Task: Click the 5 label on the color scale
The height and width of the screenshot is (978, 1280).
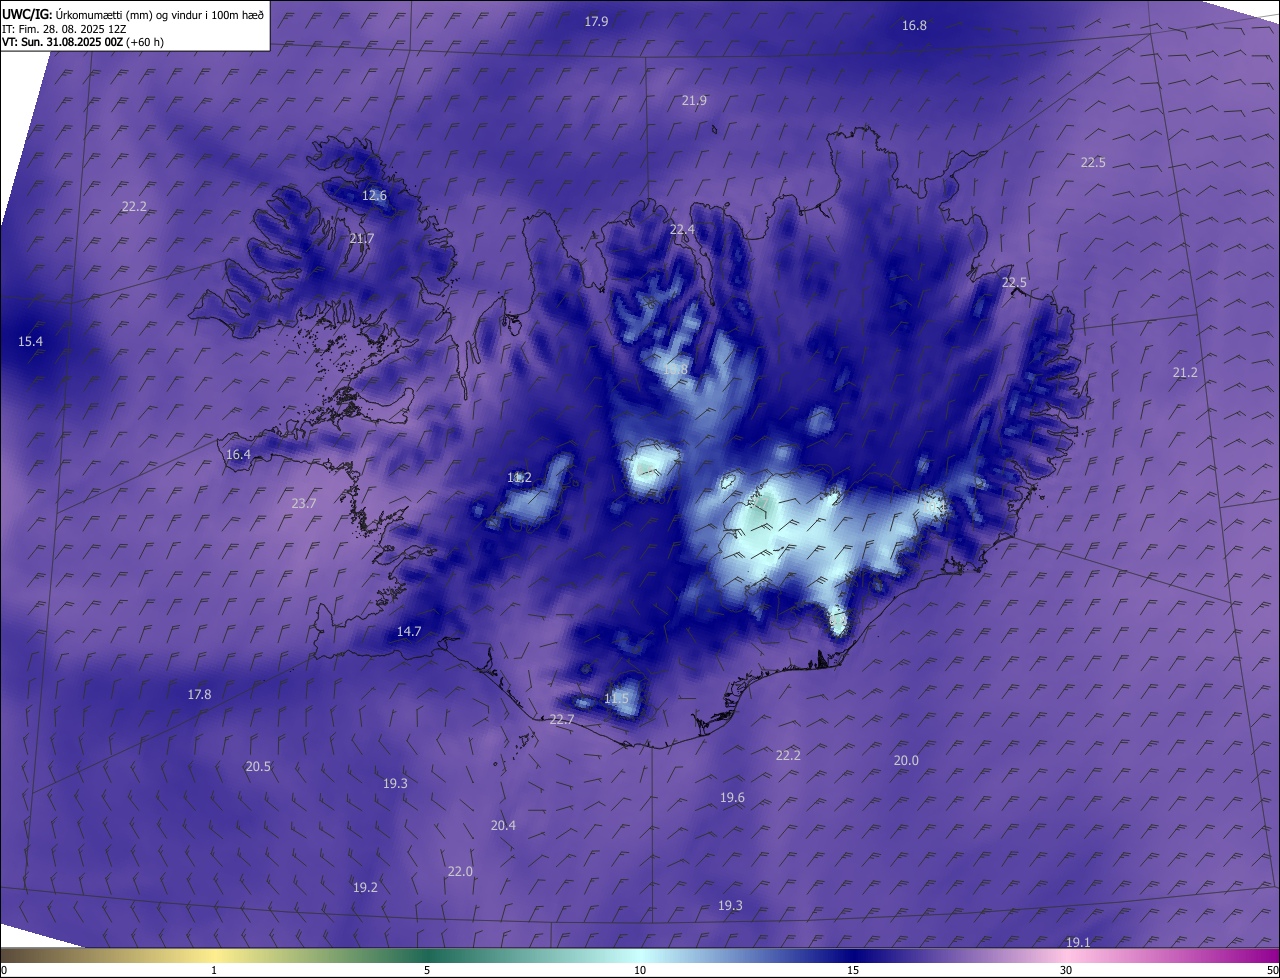Action: [x=427, y=970]
